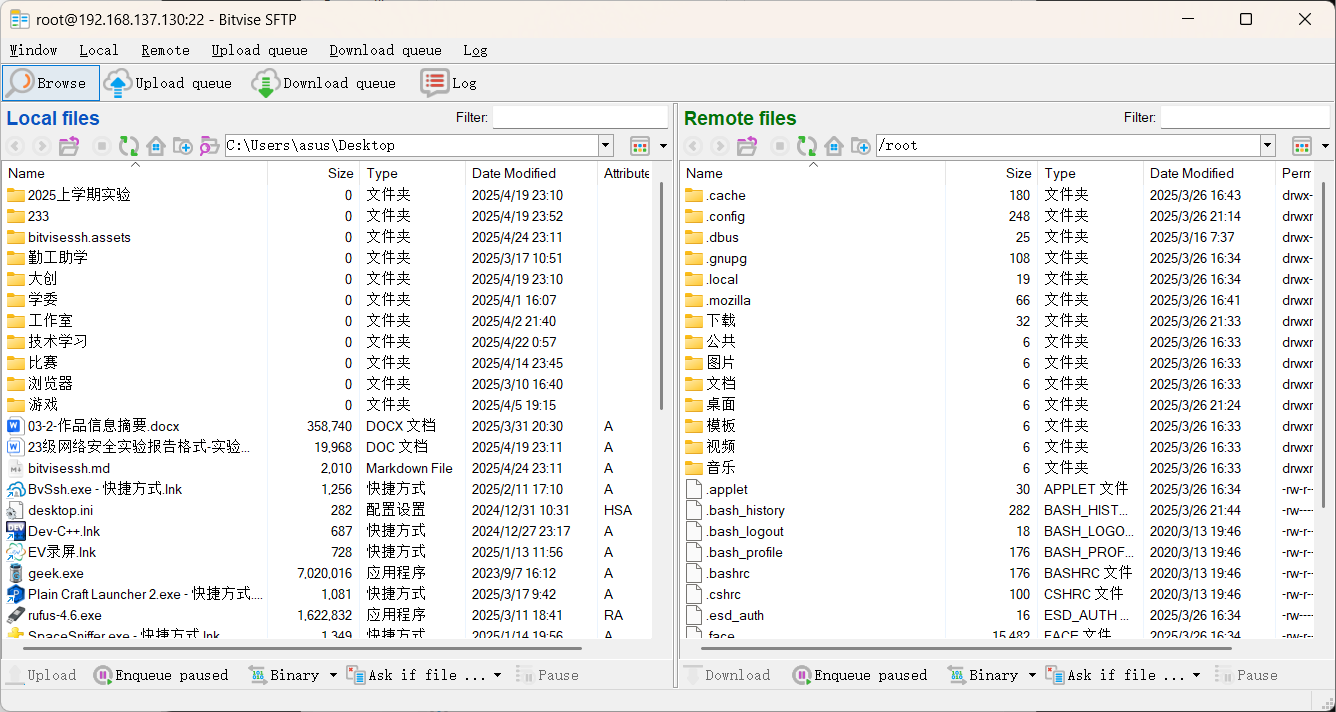The image size is (1336, 712).
Task: Sort remote files by Size column
Action: (x=991, y=173)
